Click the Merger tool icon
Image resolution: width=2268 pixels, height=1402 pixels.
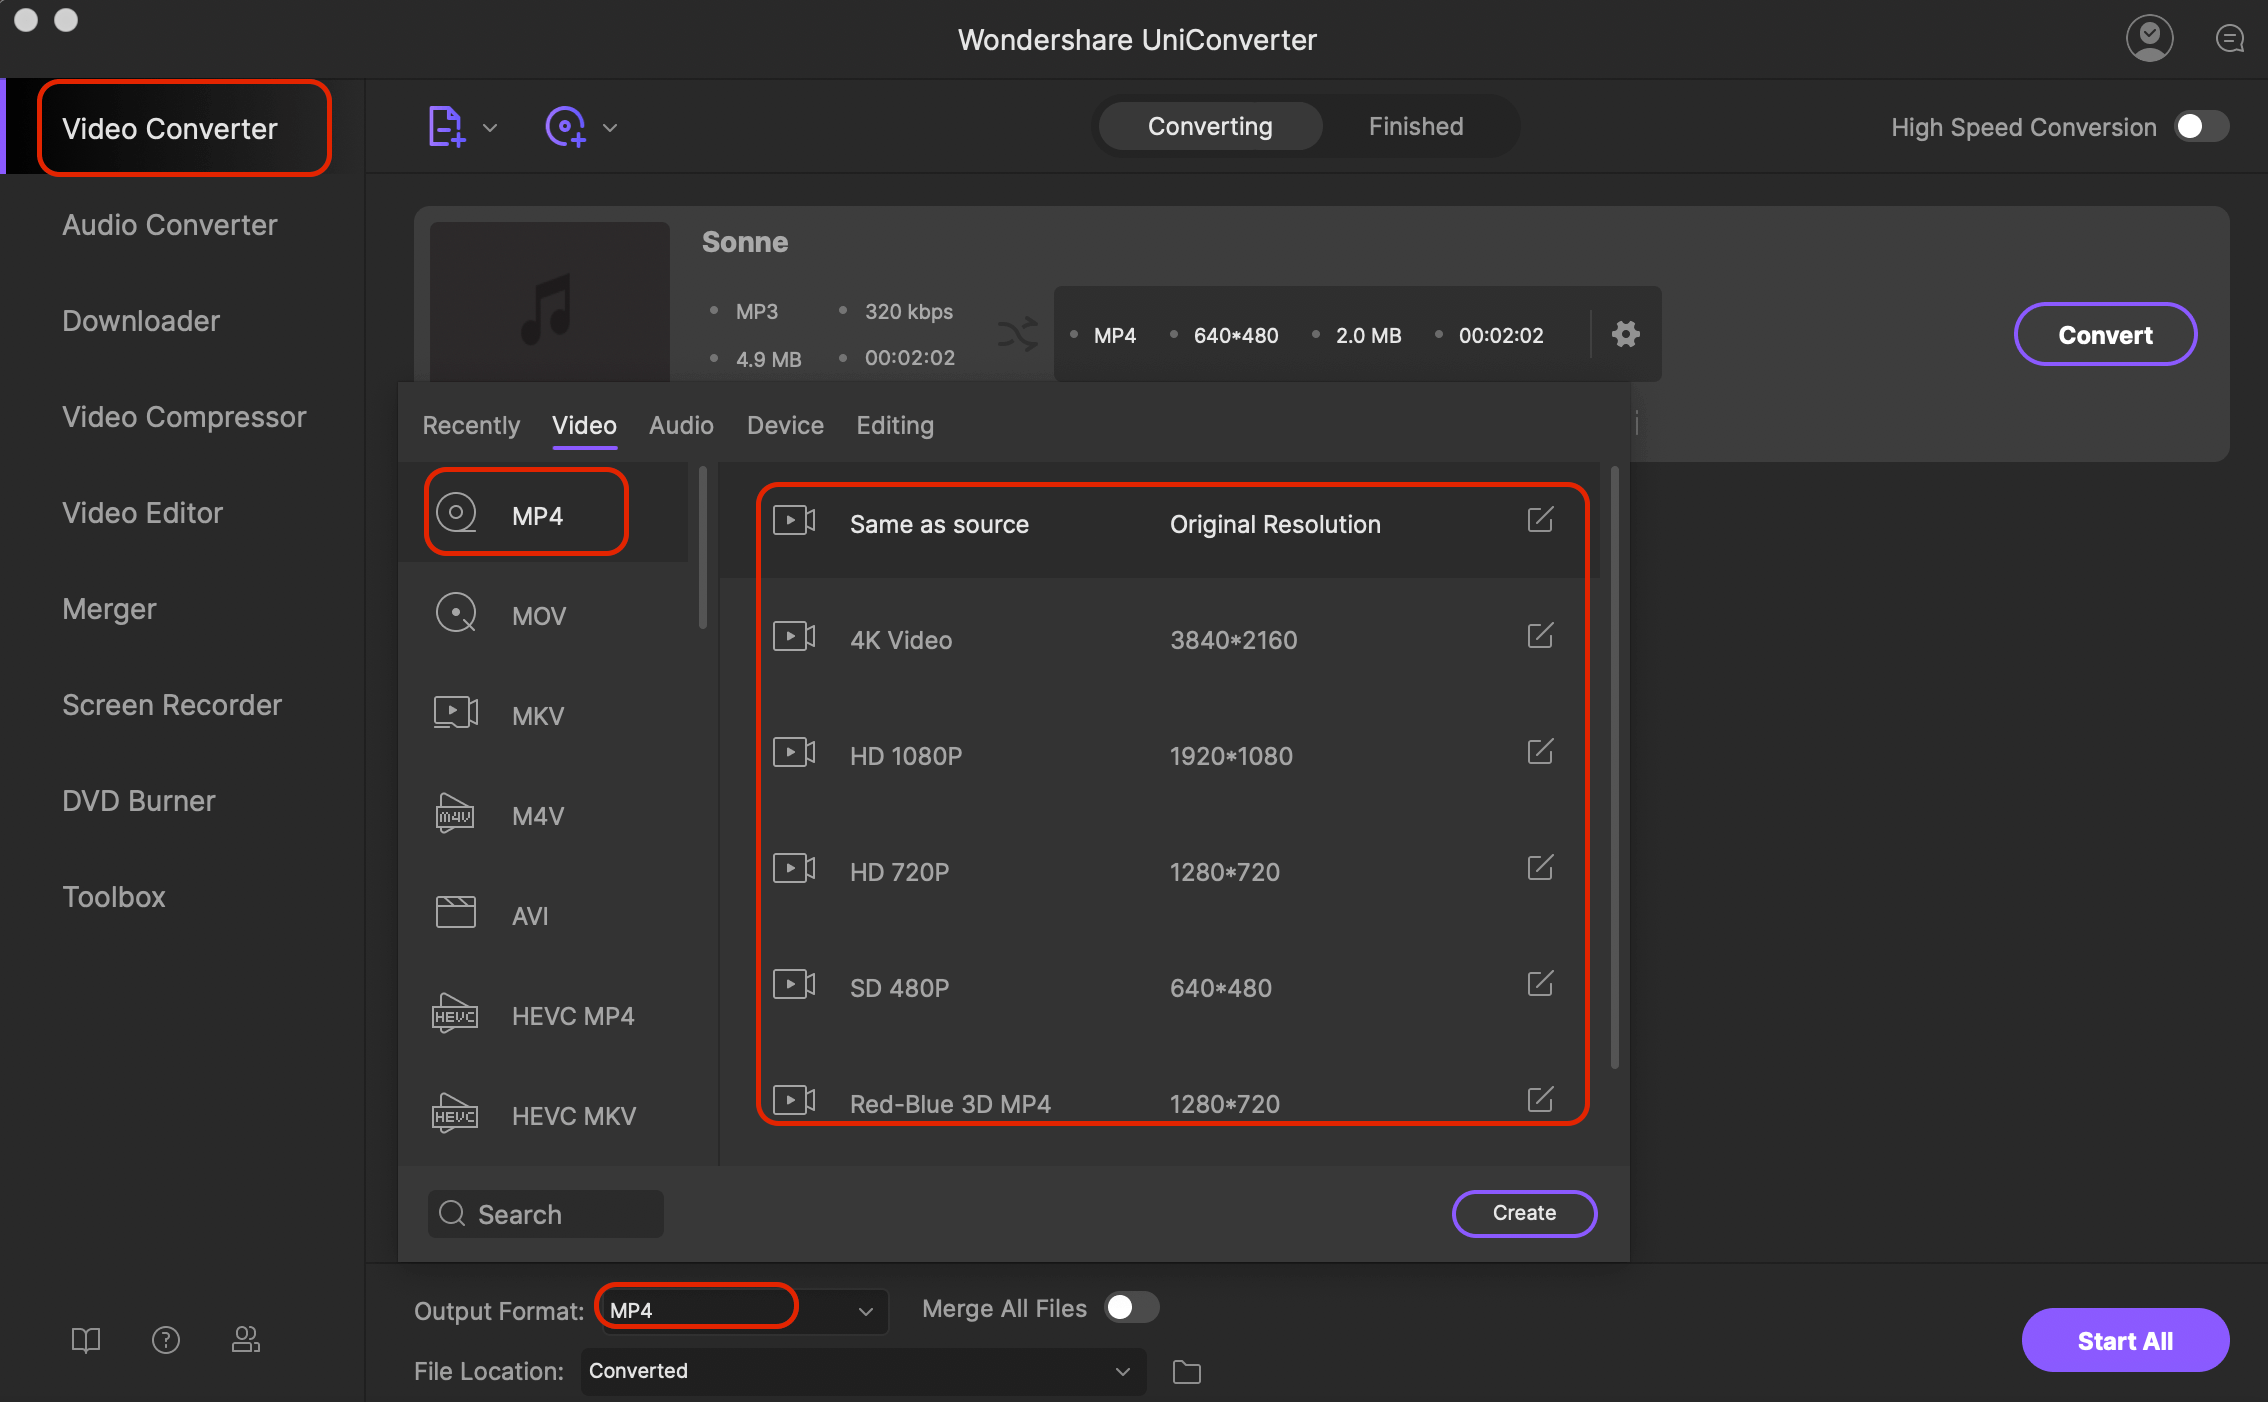pyautogui.click(x=107, y=606)
